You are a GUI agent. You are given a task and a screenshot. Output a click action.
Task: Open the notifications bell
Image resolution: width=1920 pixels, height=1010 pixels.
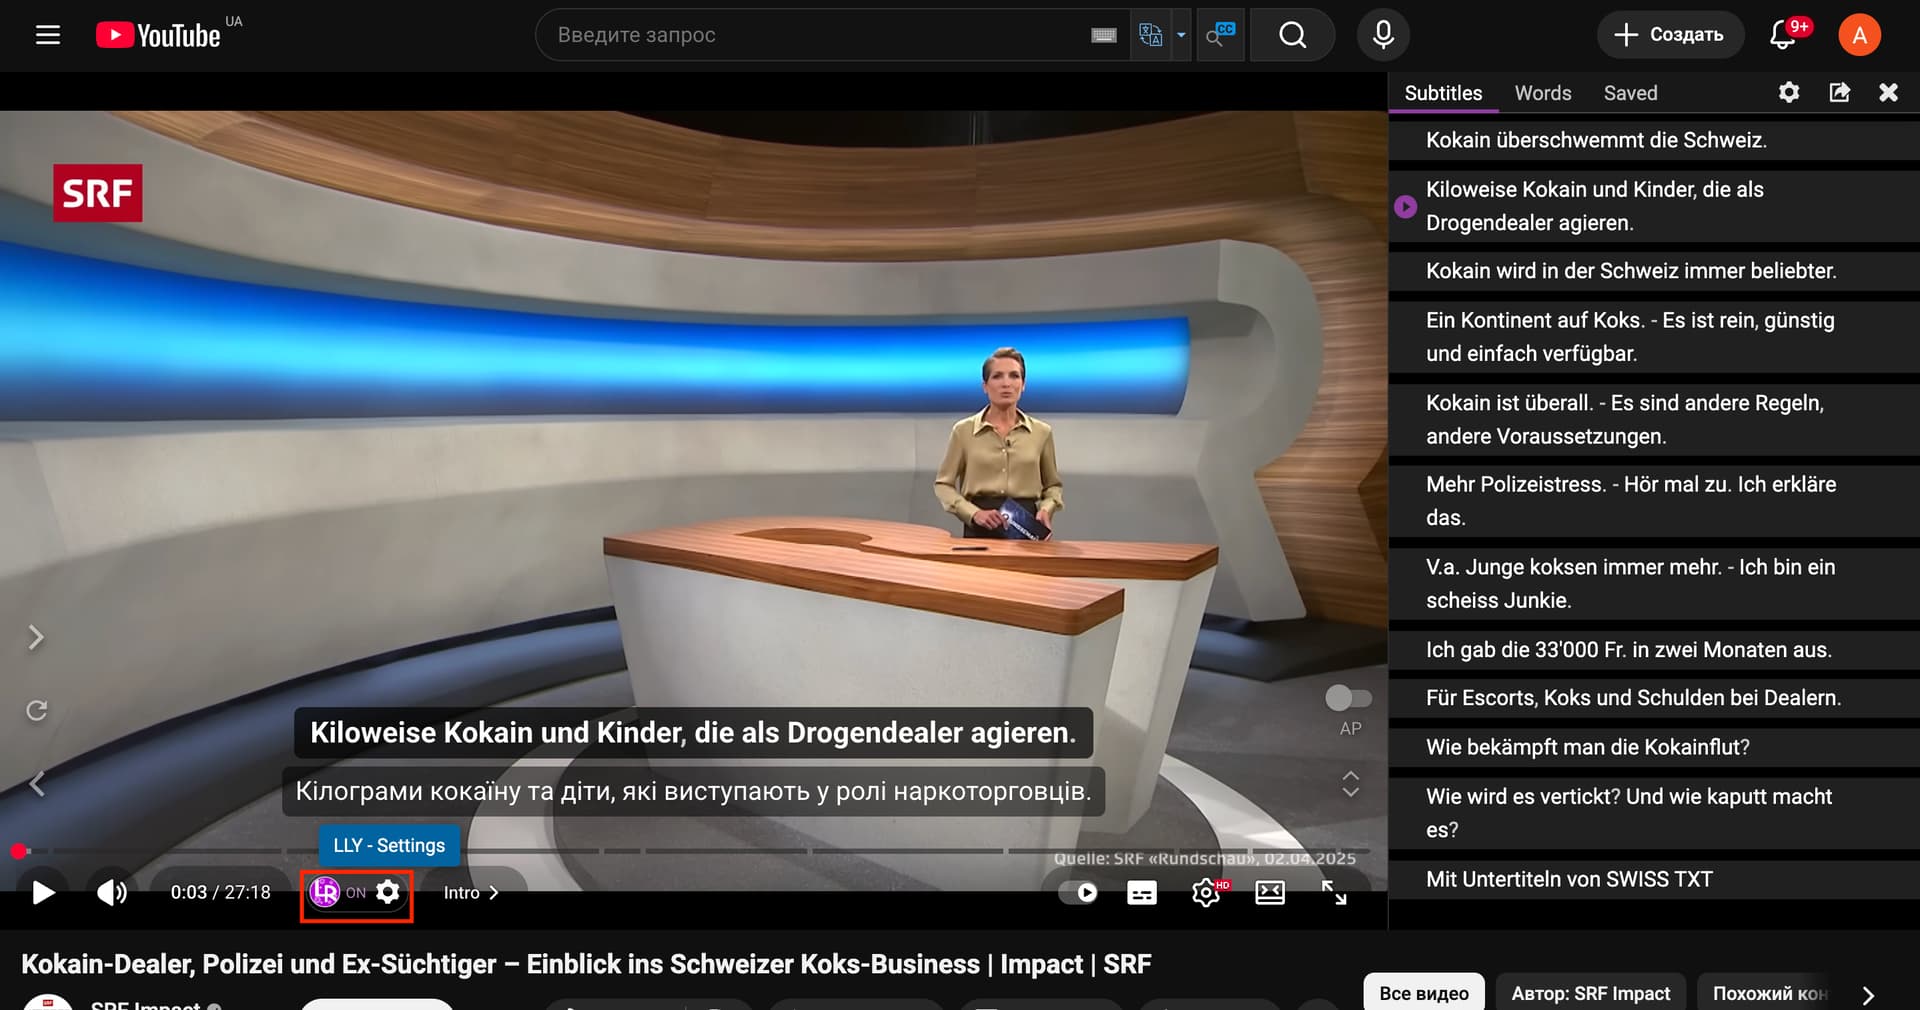[x=1783, y=35]
